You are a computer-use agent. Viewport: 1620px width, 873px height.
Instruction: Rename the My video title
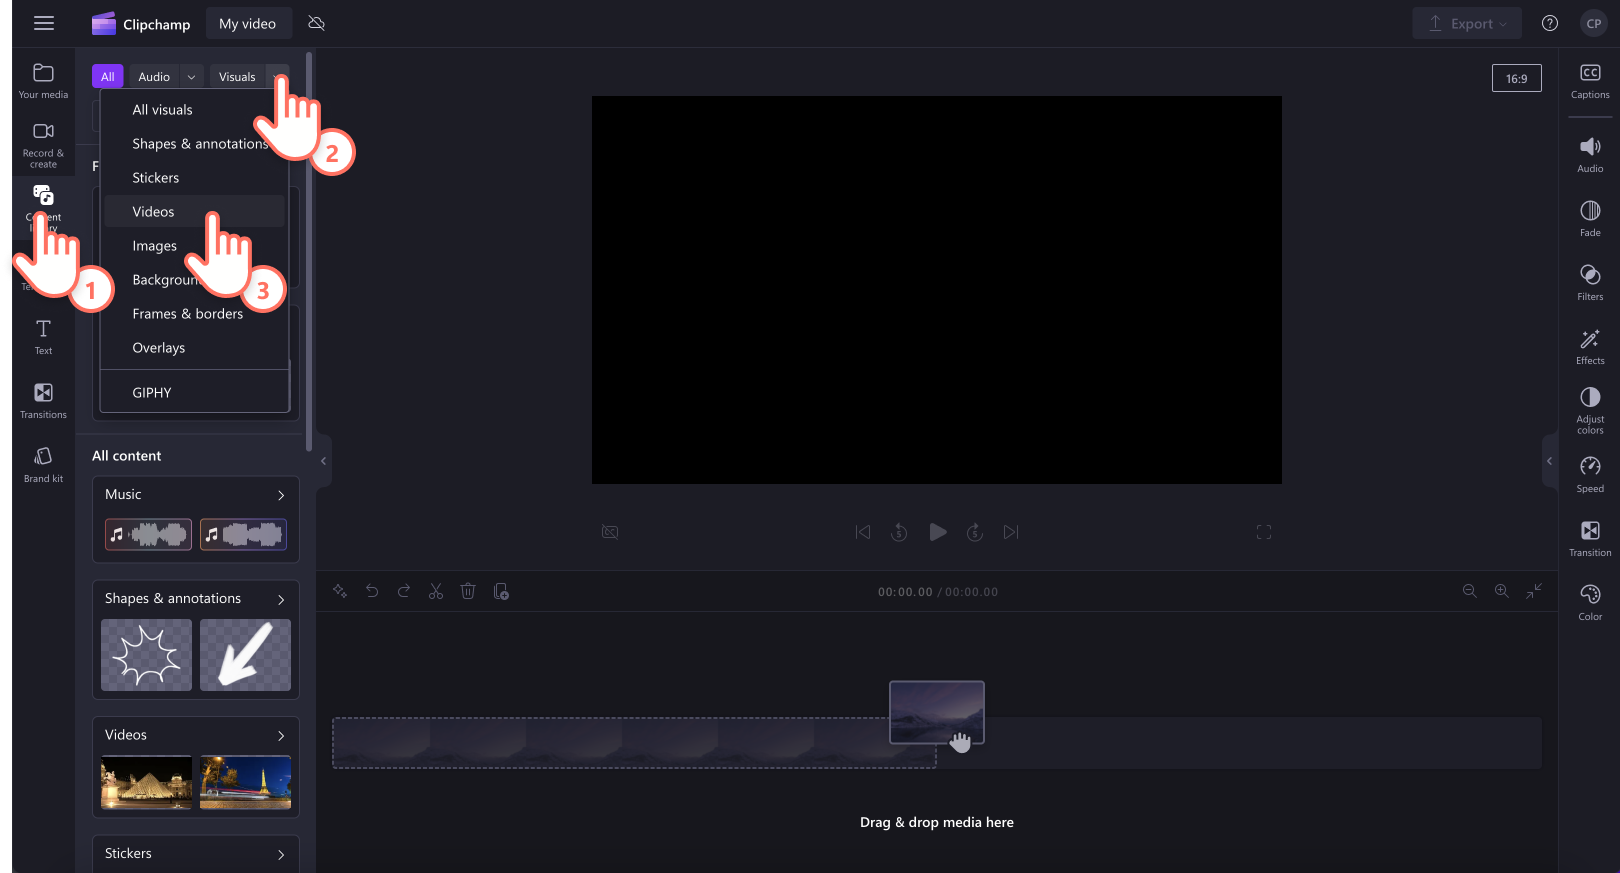(248, 24)
